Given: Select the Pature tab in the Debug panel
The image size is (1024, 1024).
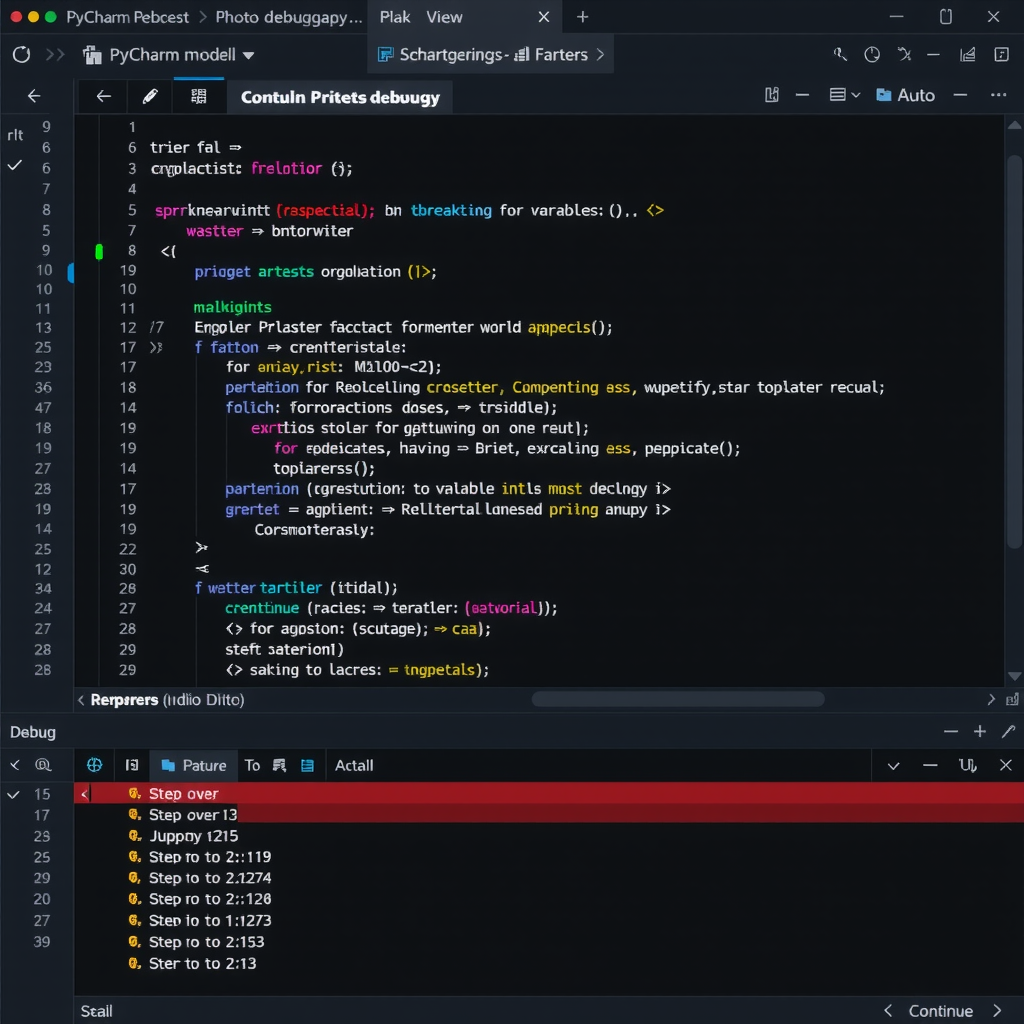Looking at the screenshot, I should click(x=193, y=764).
